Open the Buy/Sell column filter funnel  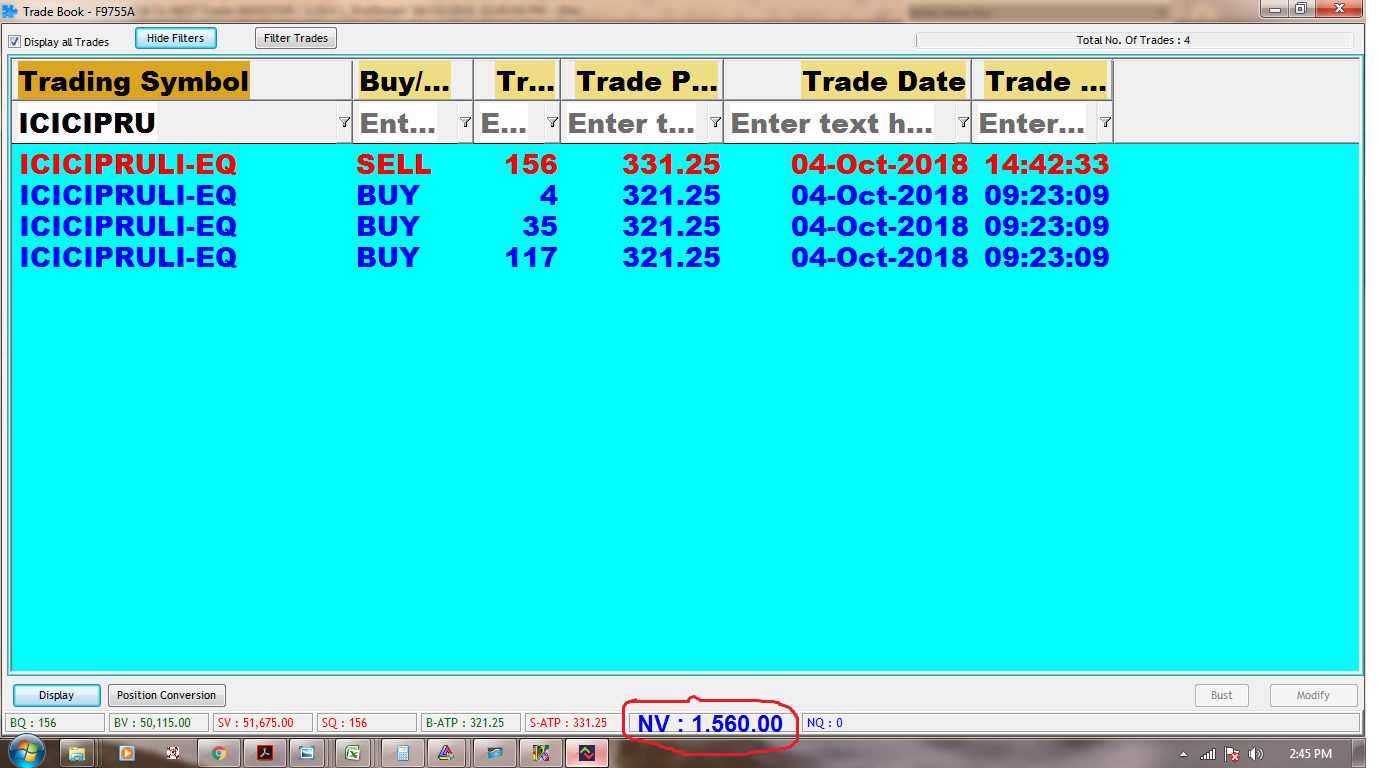click(x=465, y=122)
